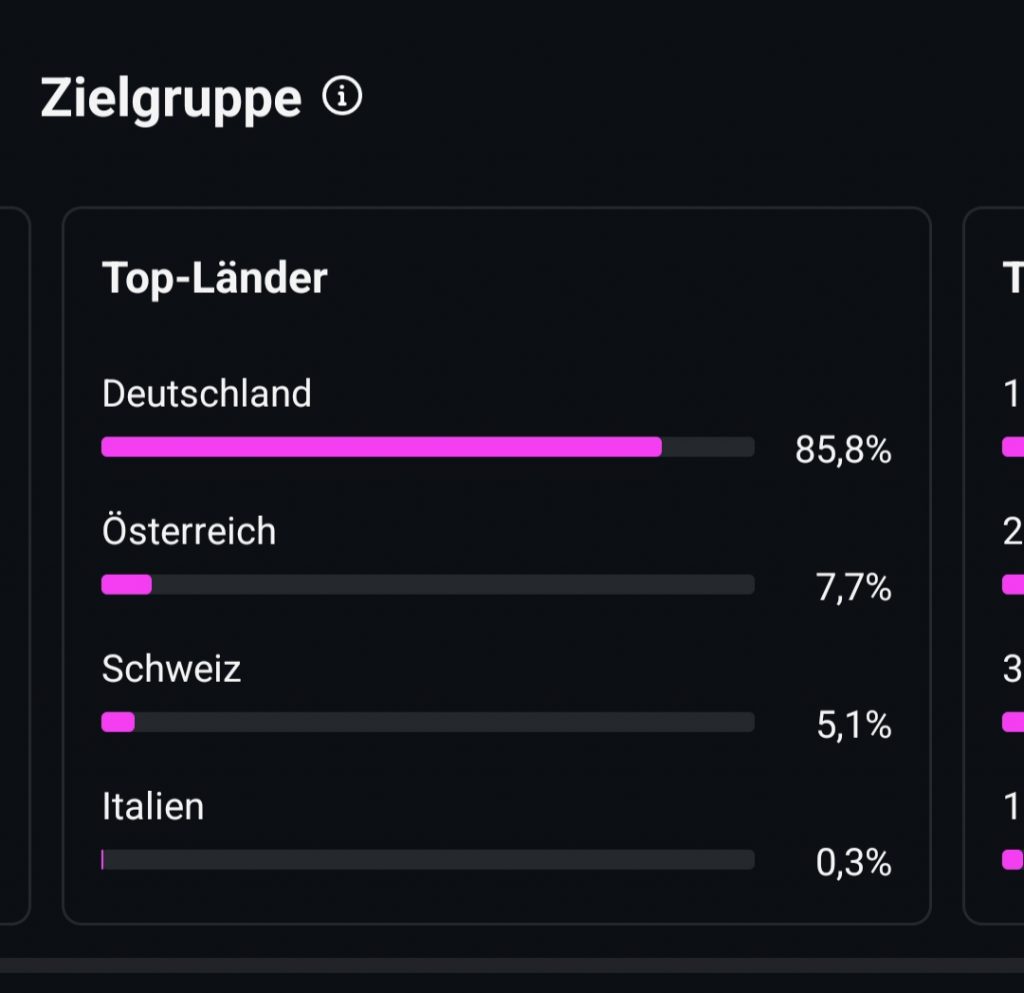Click the last pink bar in the right card
The image size is (1024, 993).
[x=1012, y=859]
